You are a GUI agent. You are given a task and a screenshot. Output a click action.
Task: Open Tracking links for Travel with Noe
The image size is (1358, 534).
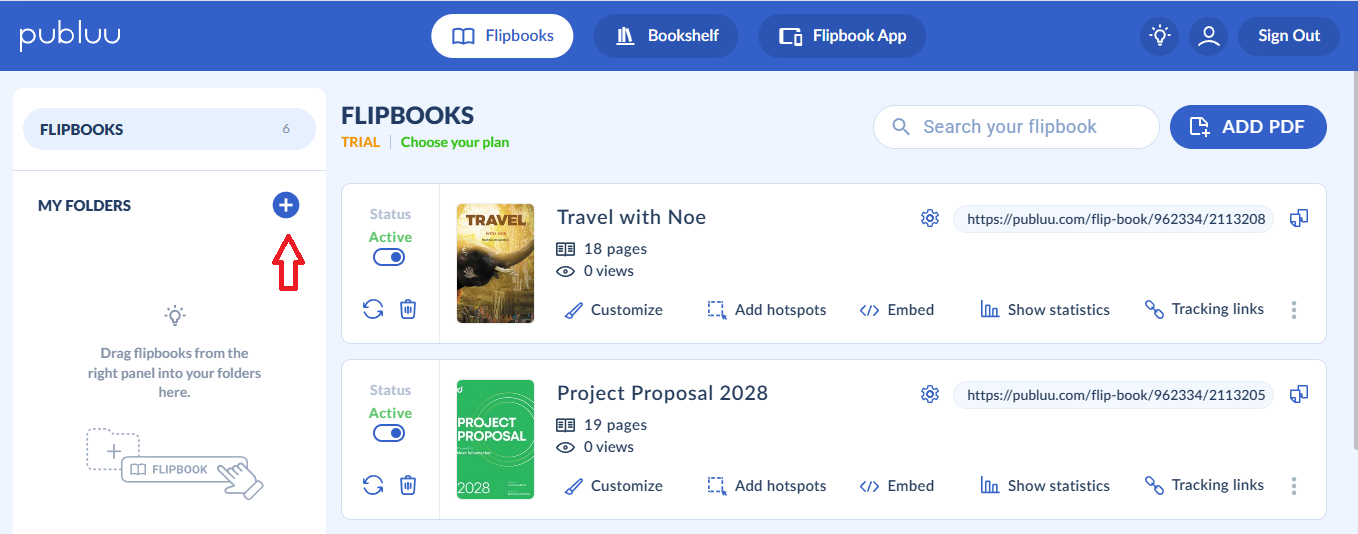(1204, 309)
